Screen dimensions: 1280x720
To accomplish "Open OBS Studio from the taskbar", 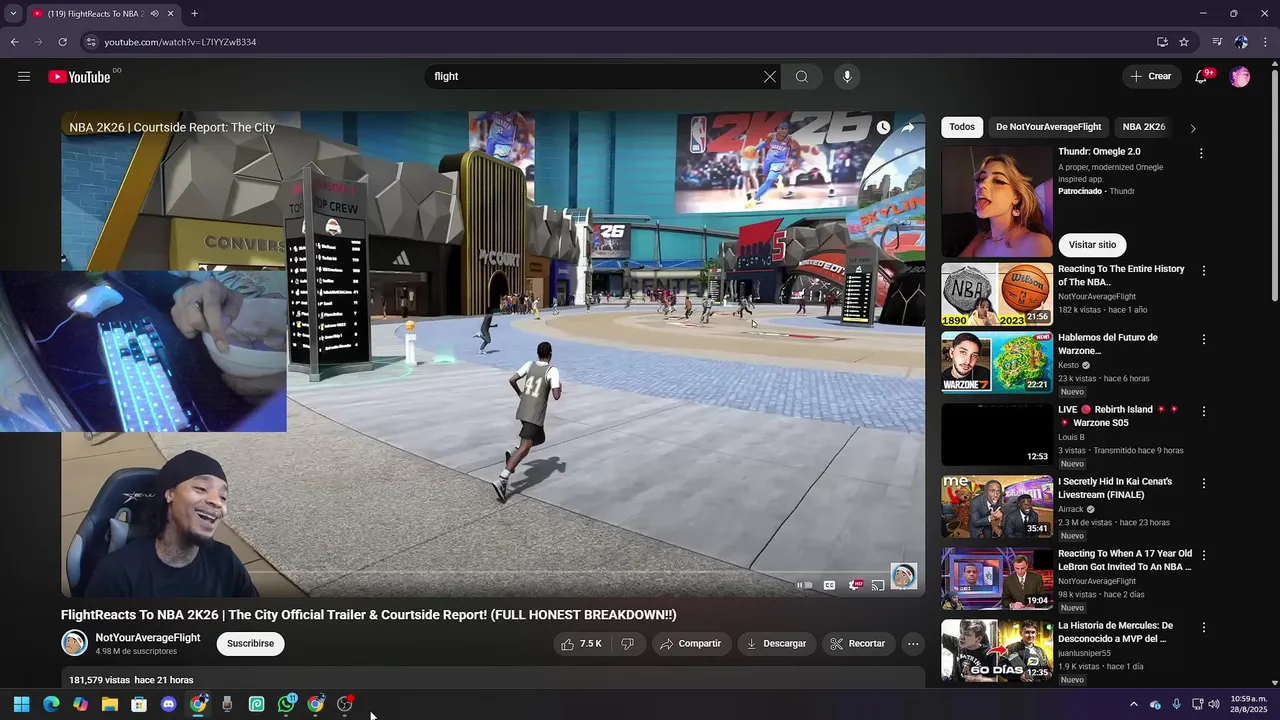I will [x=345, y=704].
